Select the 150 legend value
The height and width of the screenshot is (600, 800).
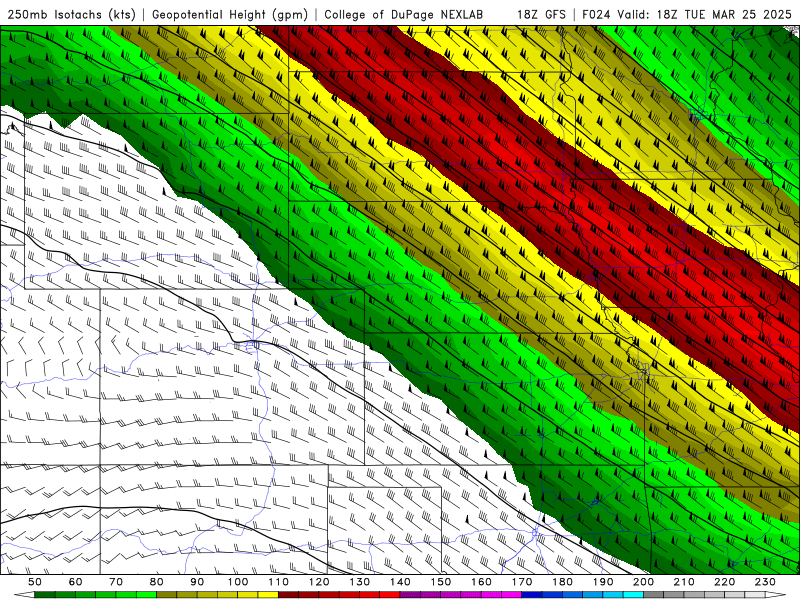441,582
